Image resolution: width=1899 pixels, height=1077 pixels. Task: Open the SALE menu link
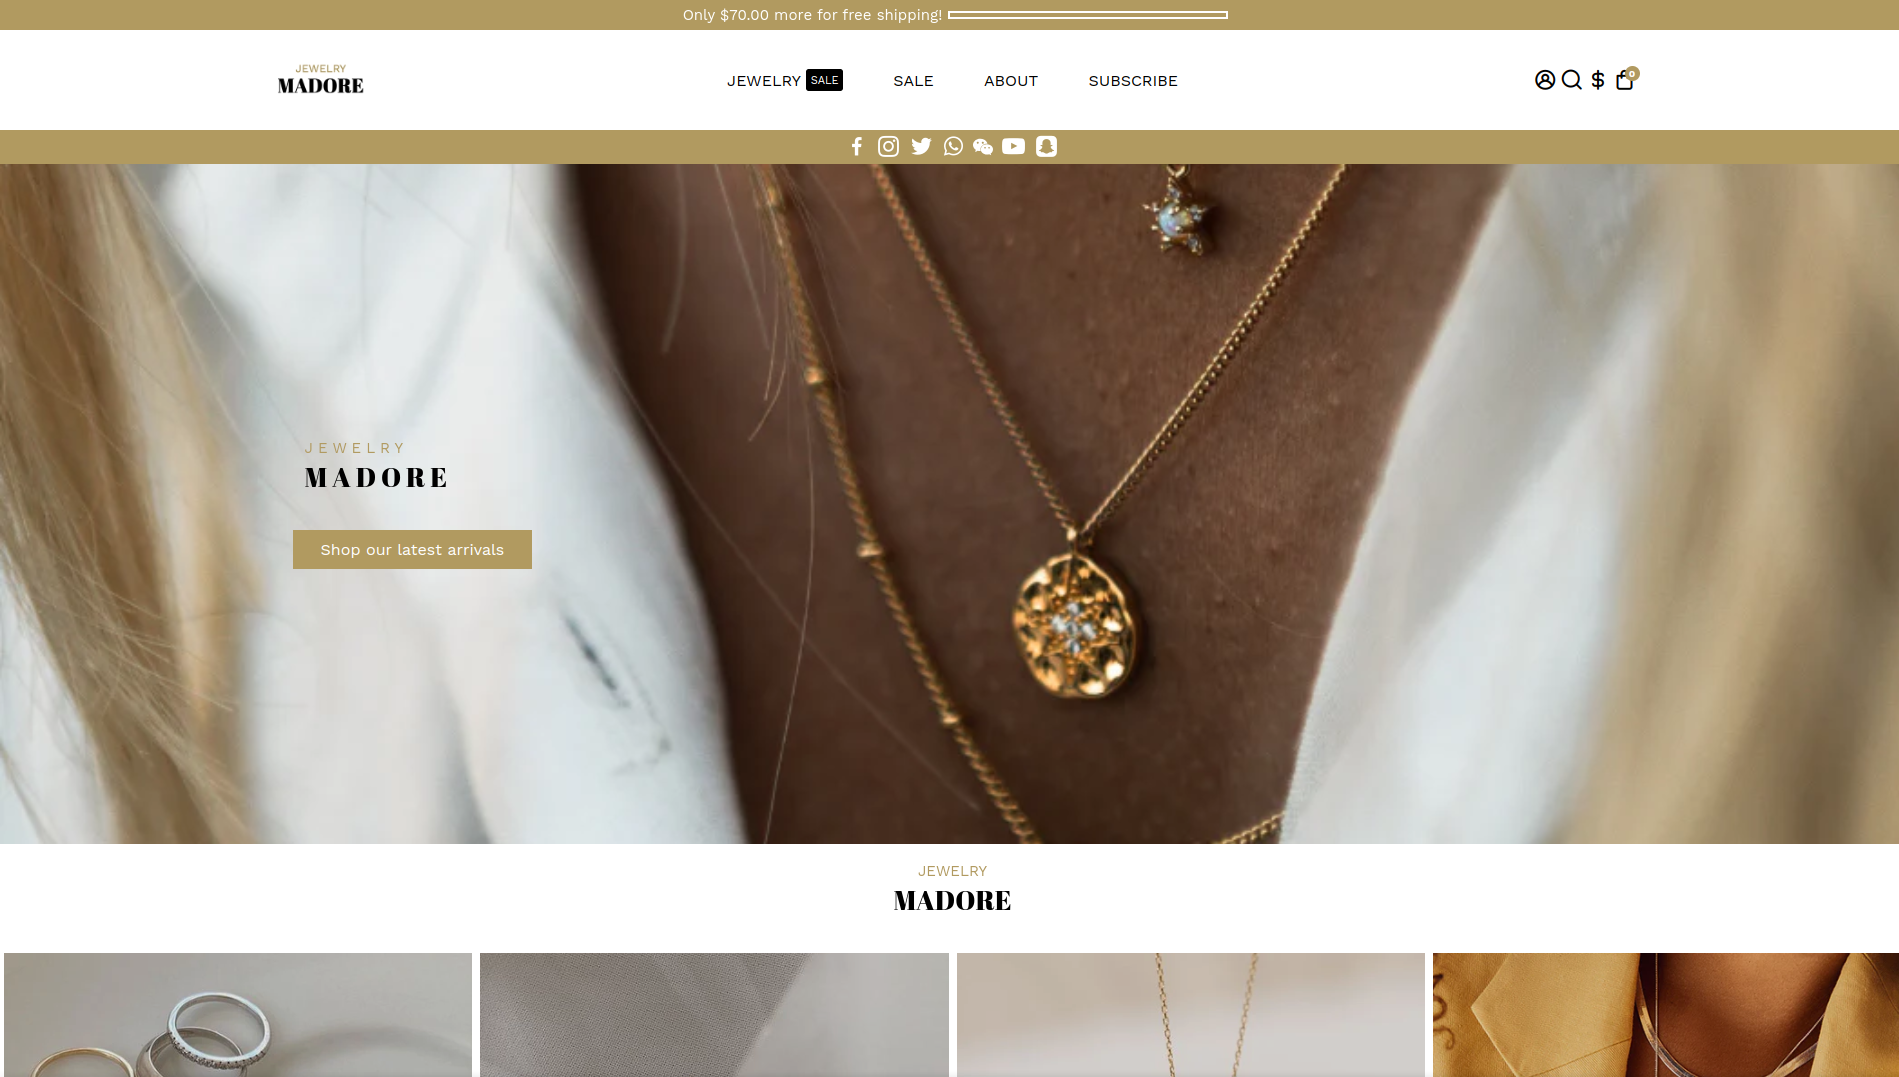pos(913,81)
